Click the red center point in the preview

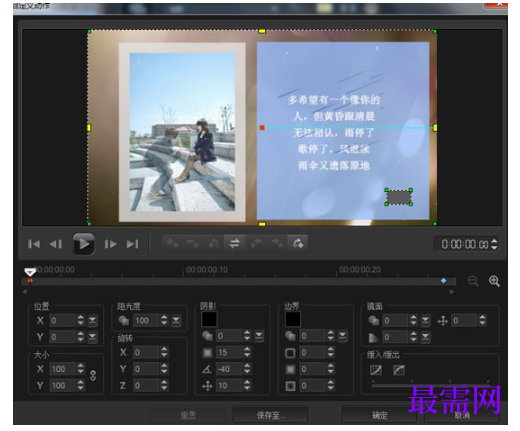point(262,128)
